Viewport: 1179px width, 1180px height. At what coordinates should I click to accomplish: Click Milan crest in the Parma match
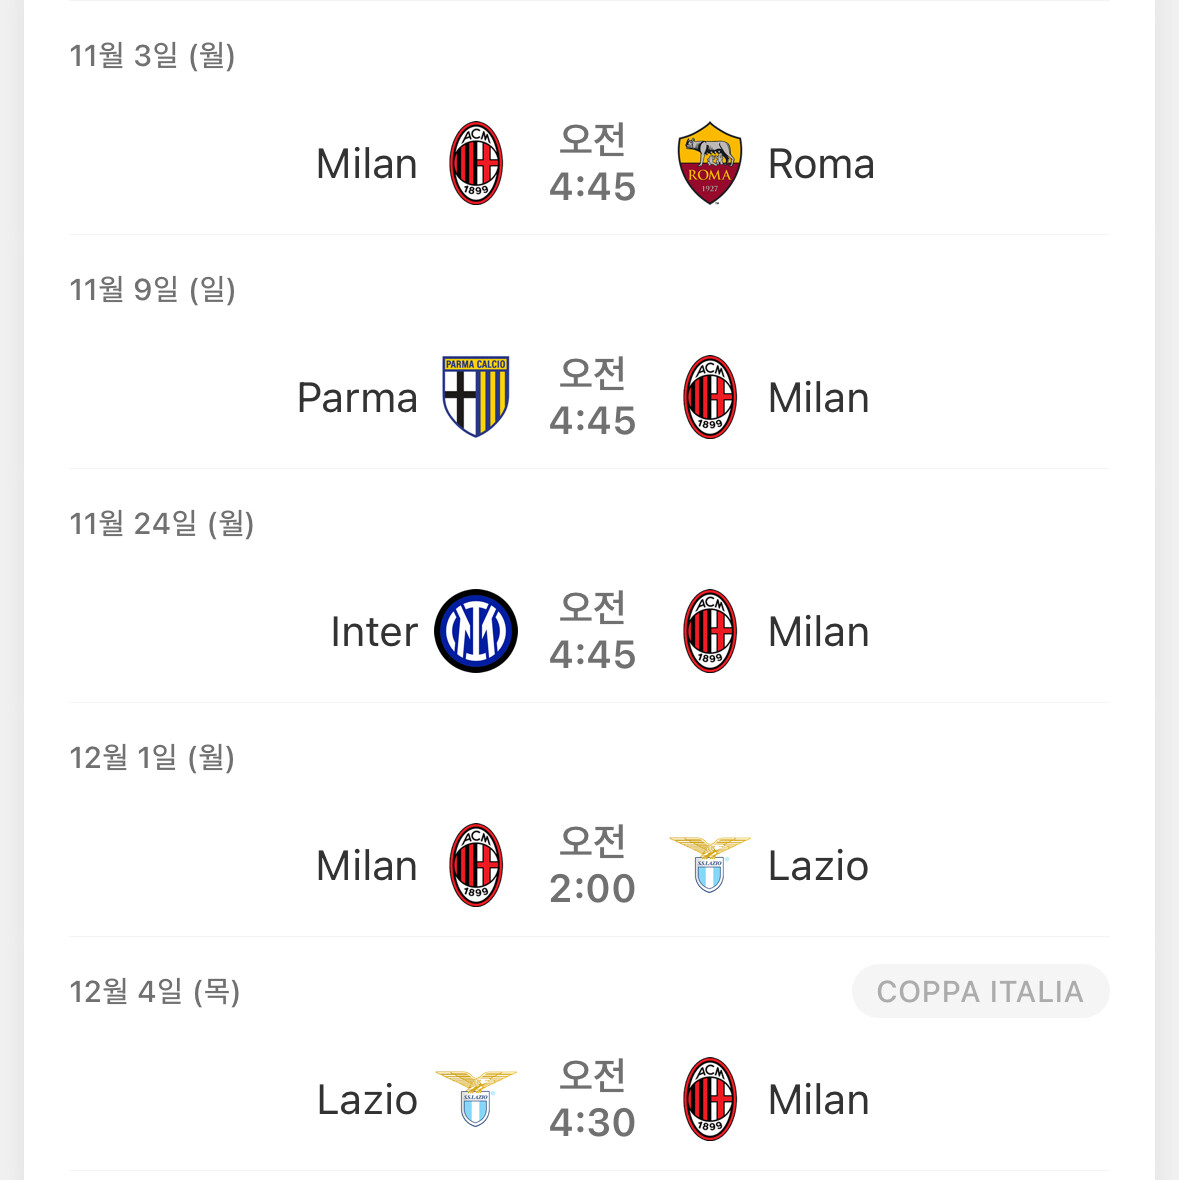[710, 397]
